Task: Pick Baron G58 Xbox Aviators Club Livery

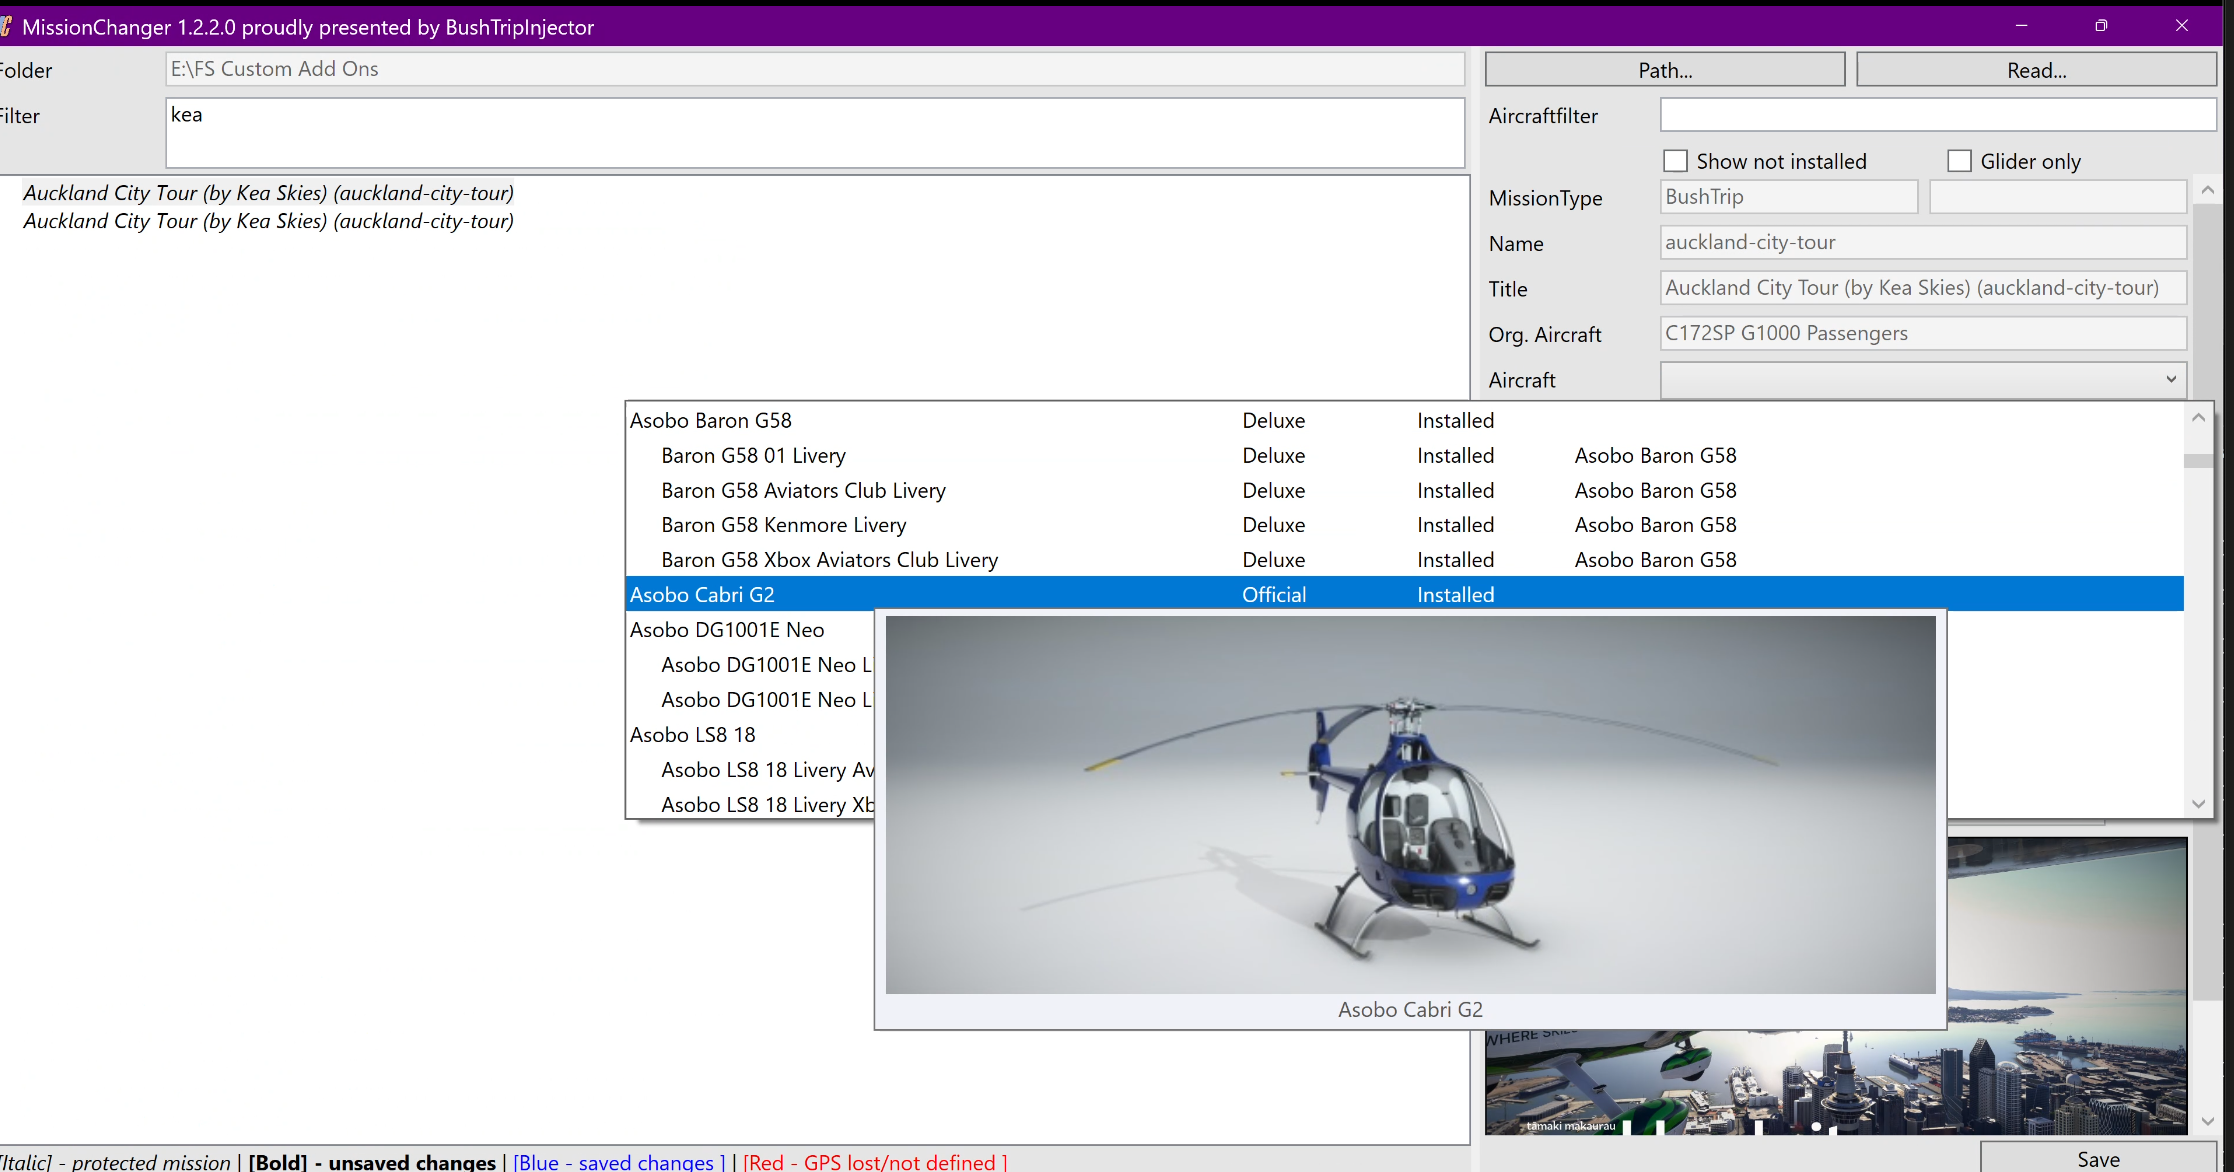Action: (x=829, y=561)
